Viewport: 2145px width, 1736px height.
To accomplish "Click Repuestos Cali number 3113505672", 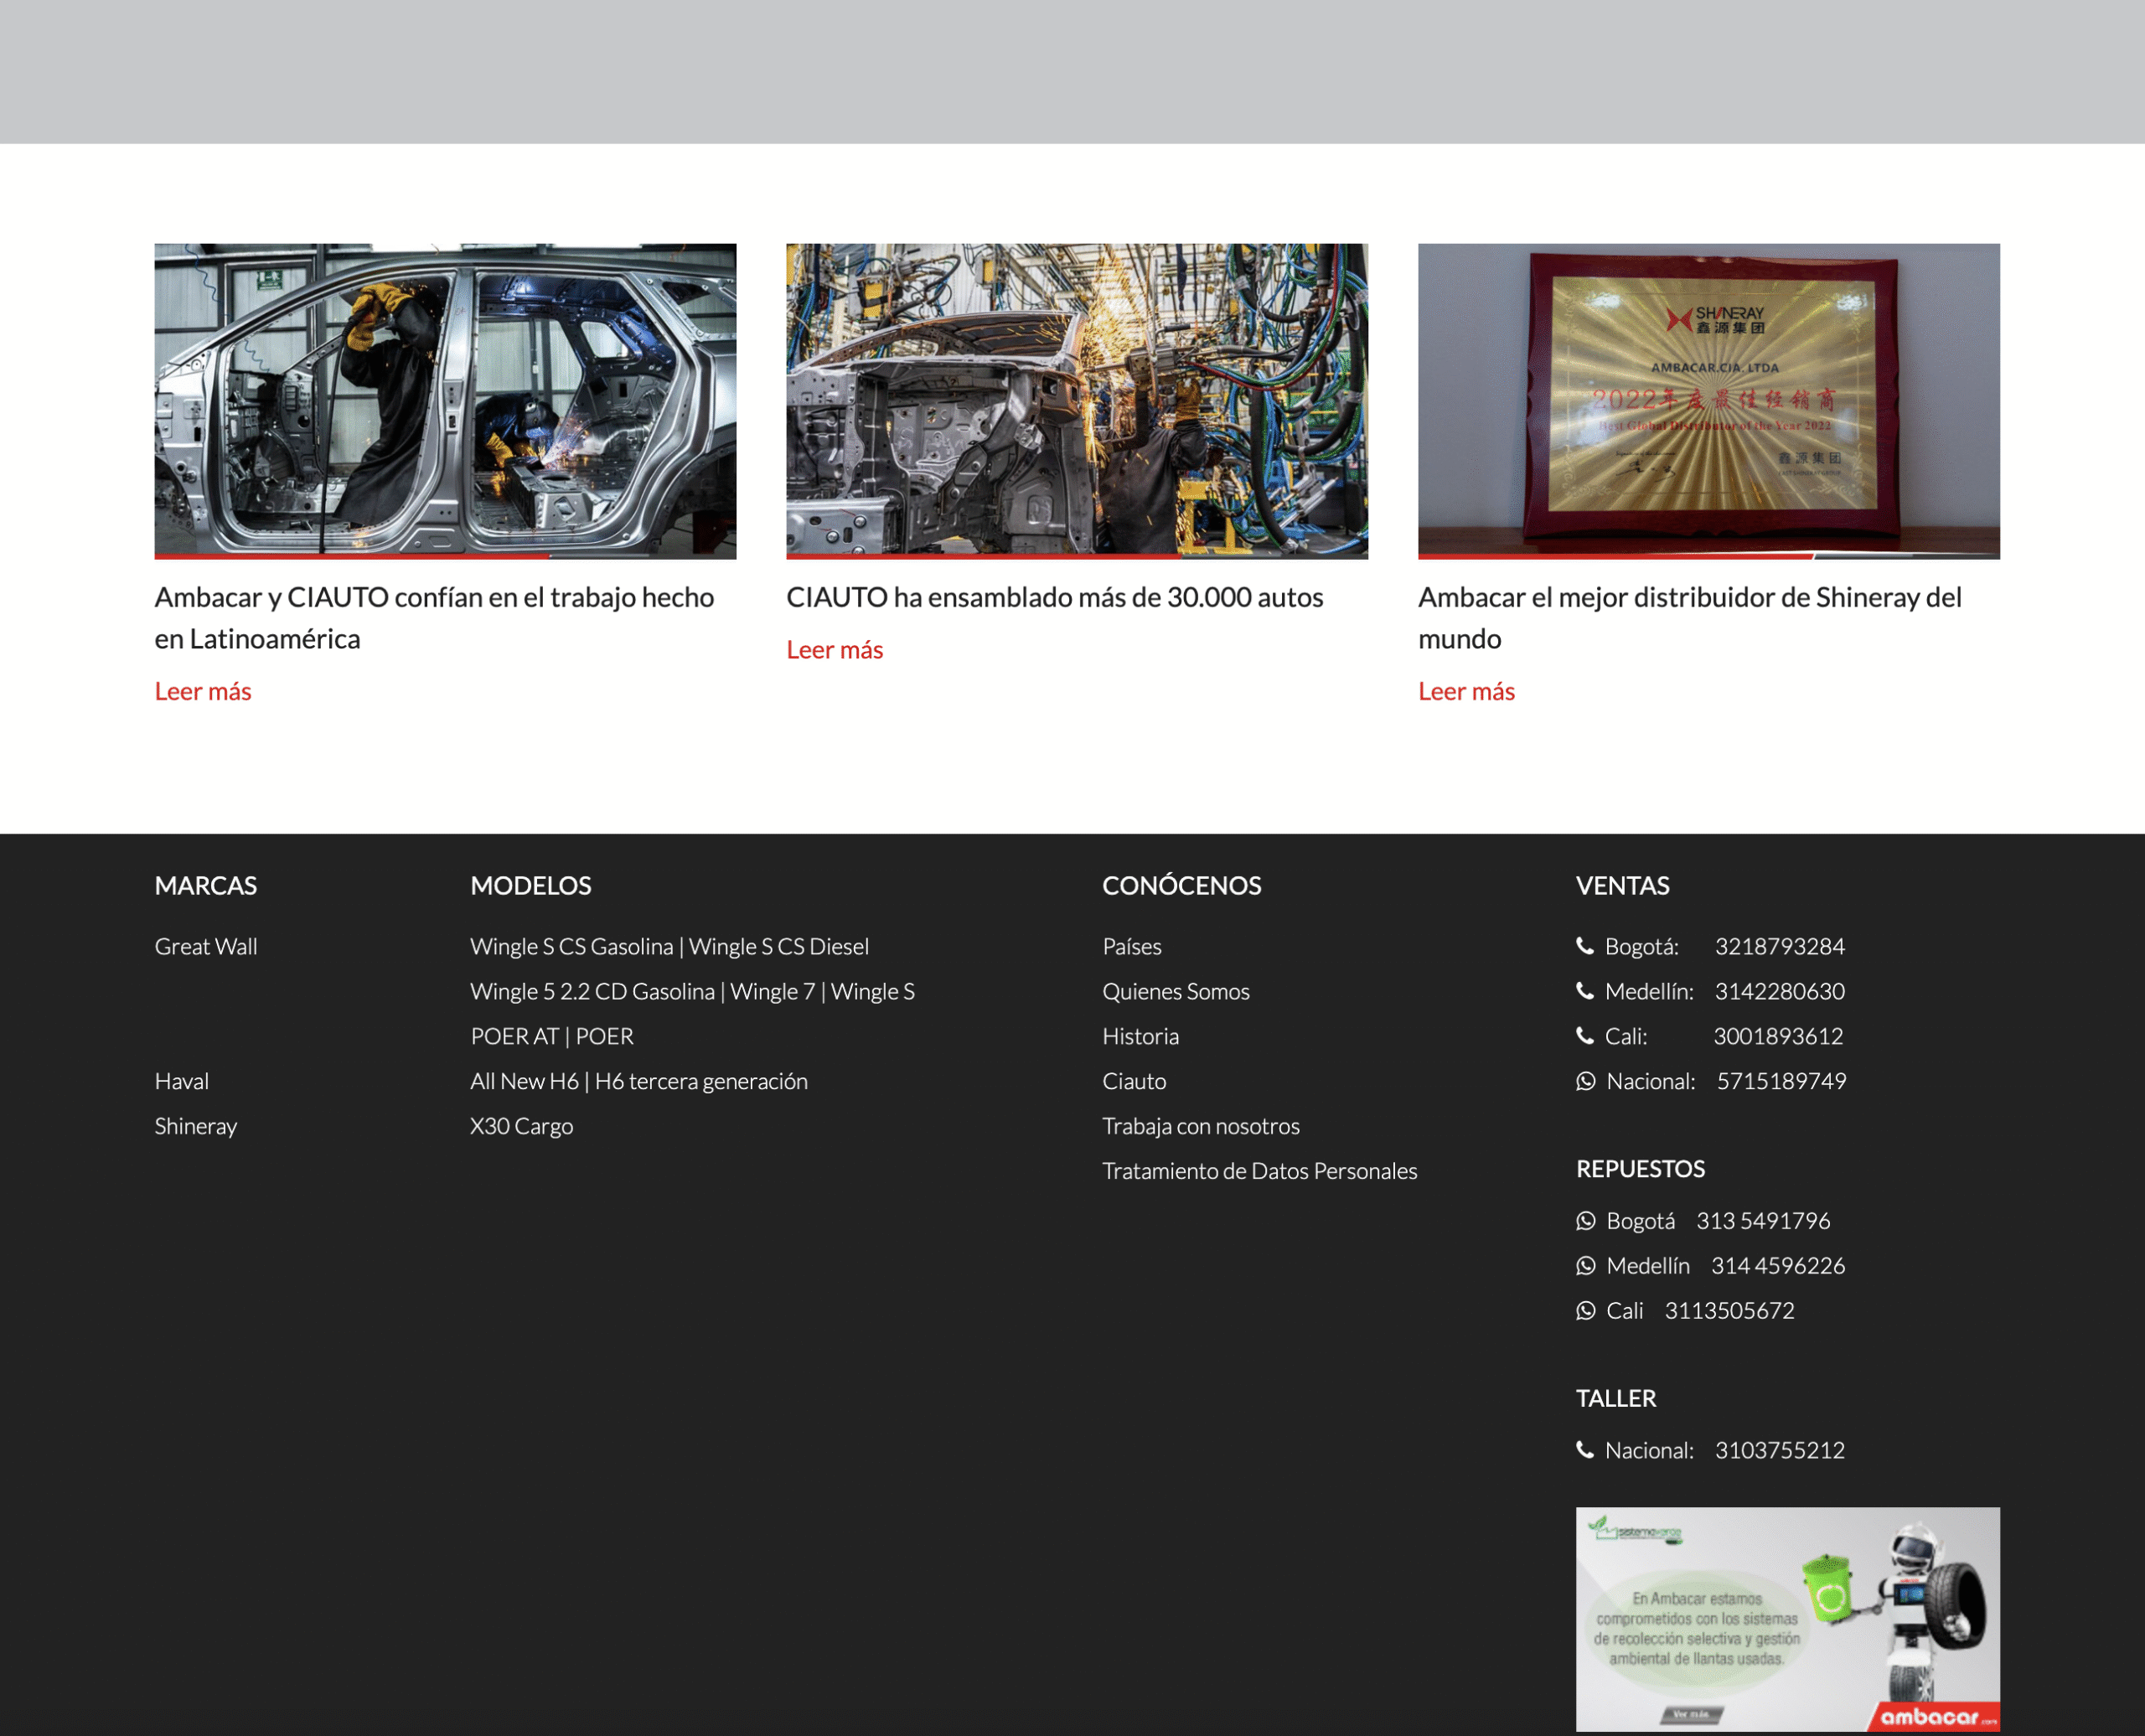I will pyautogui.click(x=1730, y=1311).
